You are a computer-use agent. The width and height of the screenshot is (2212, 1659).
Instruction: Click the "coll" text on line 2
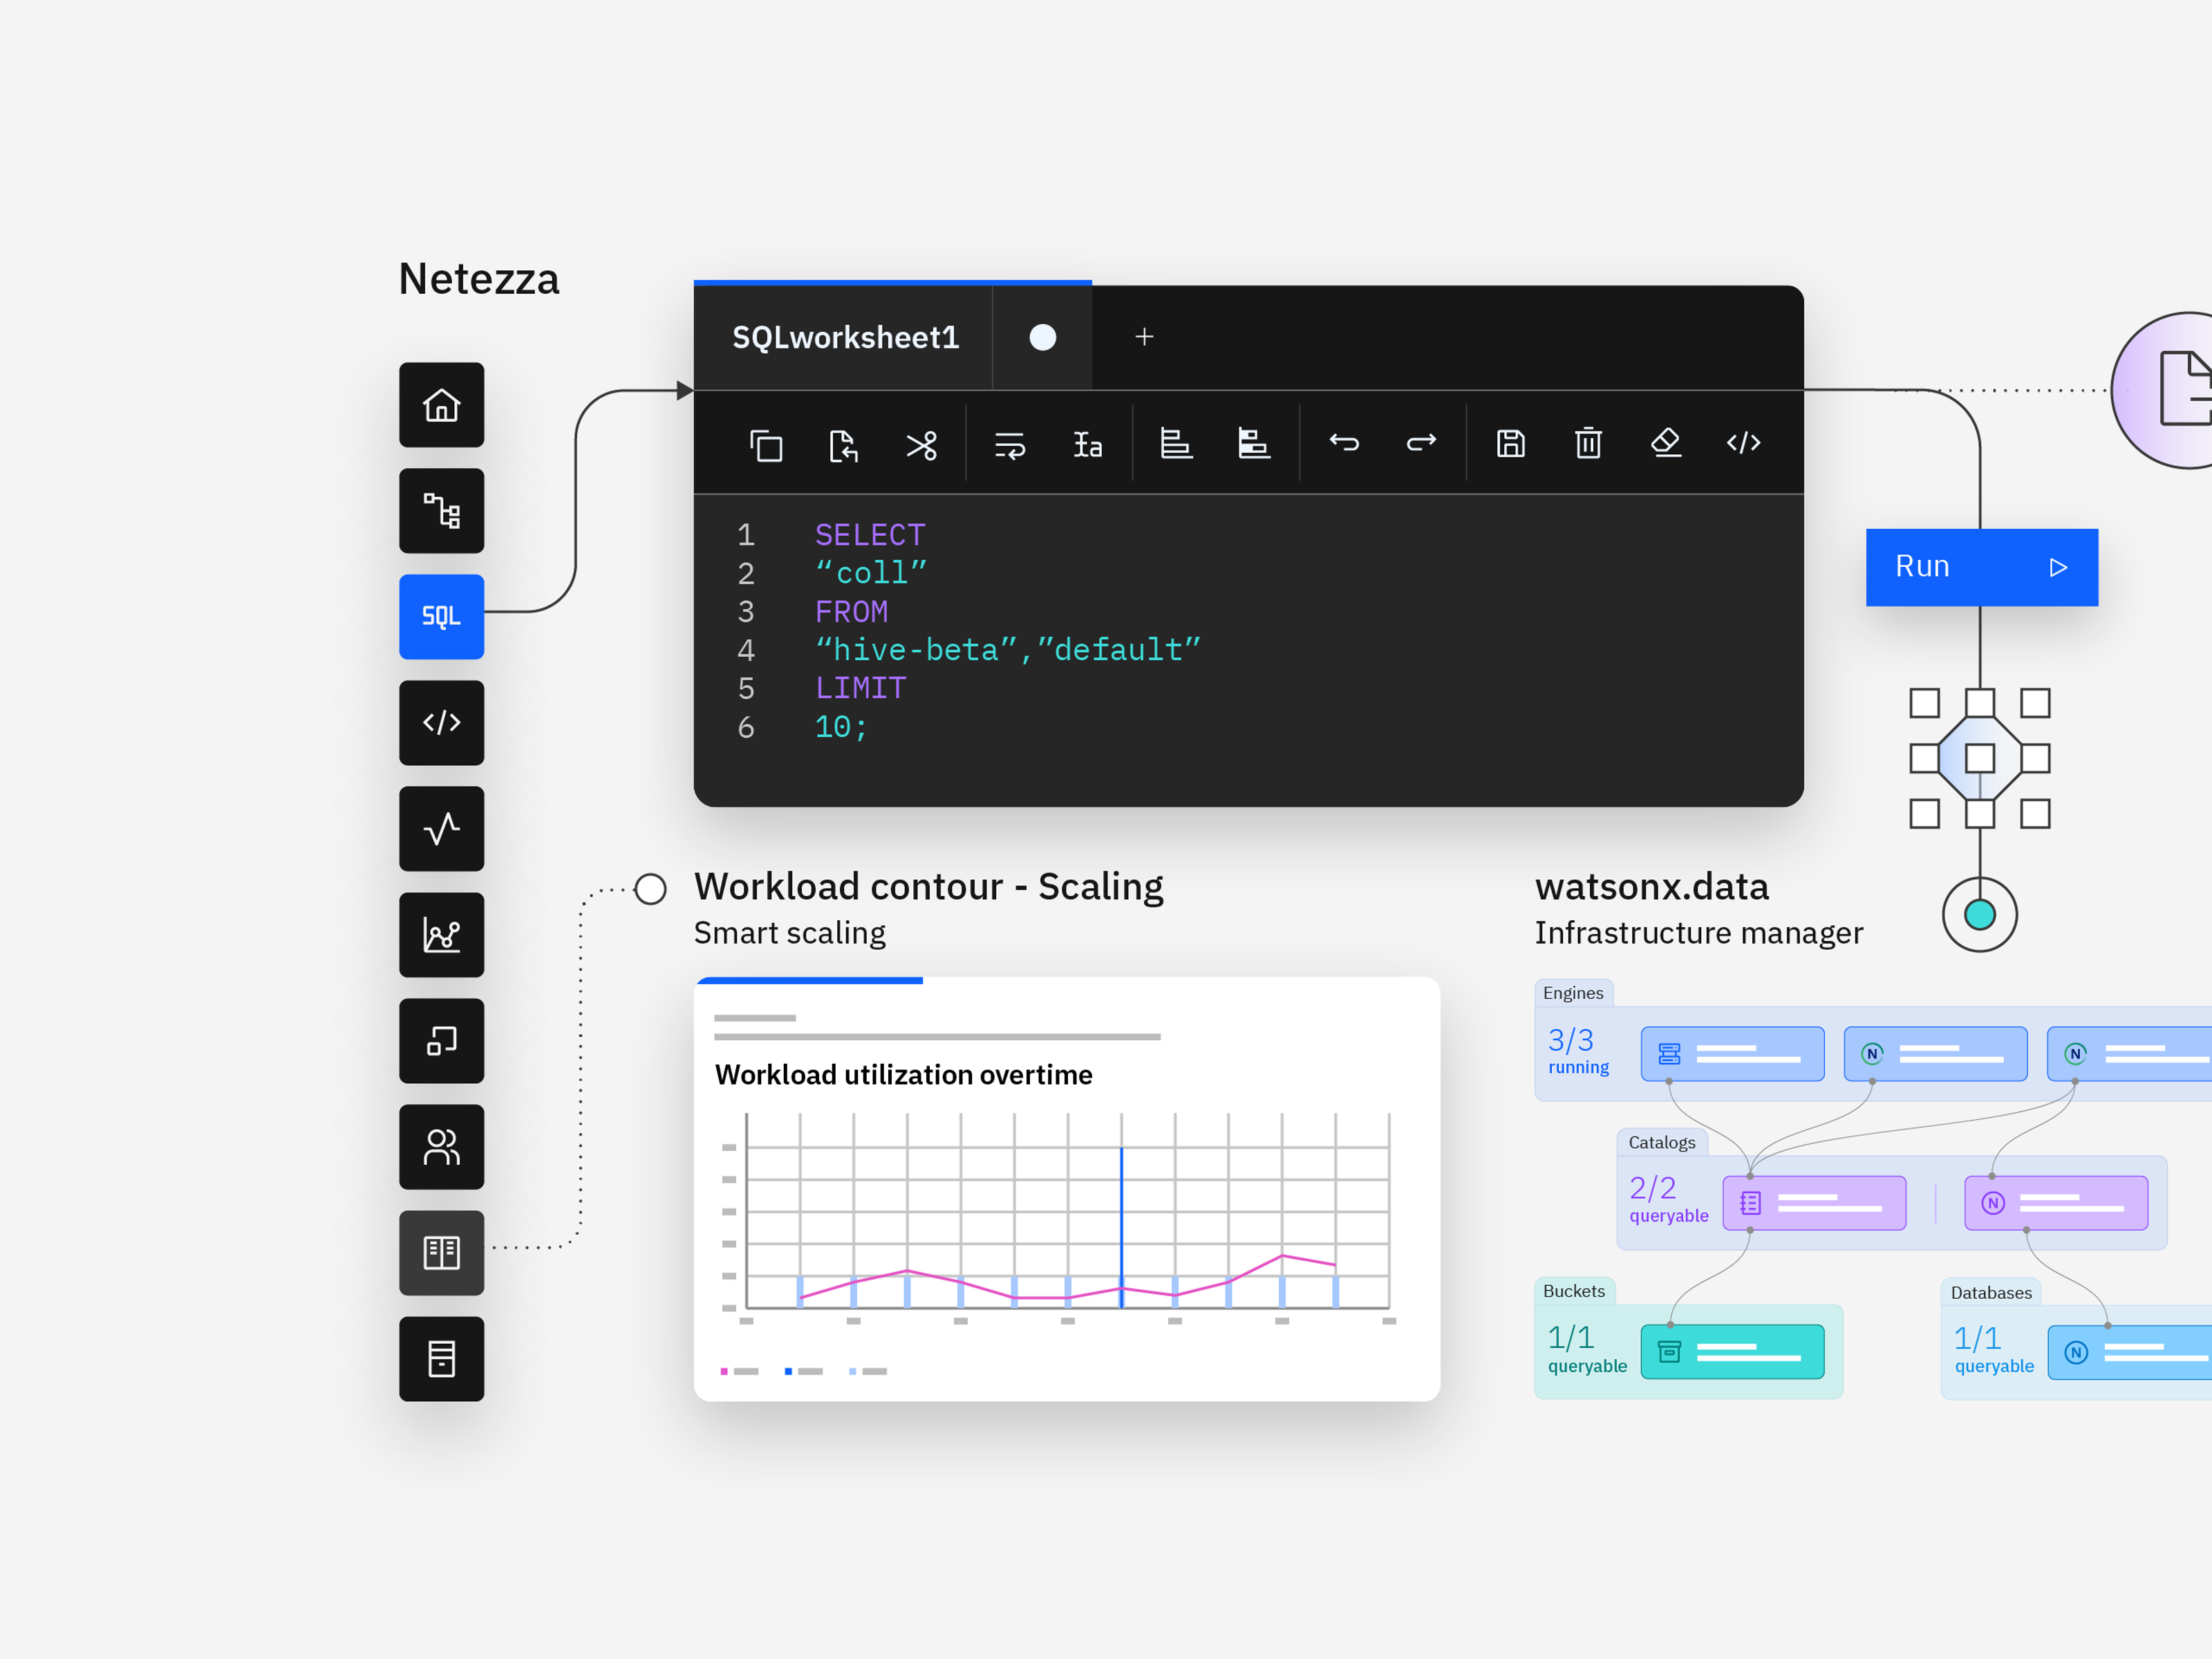click(871, 573)
